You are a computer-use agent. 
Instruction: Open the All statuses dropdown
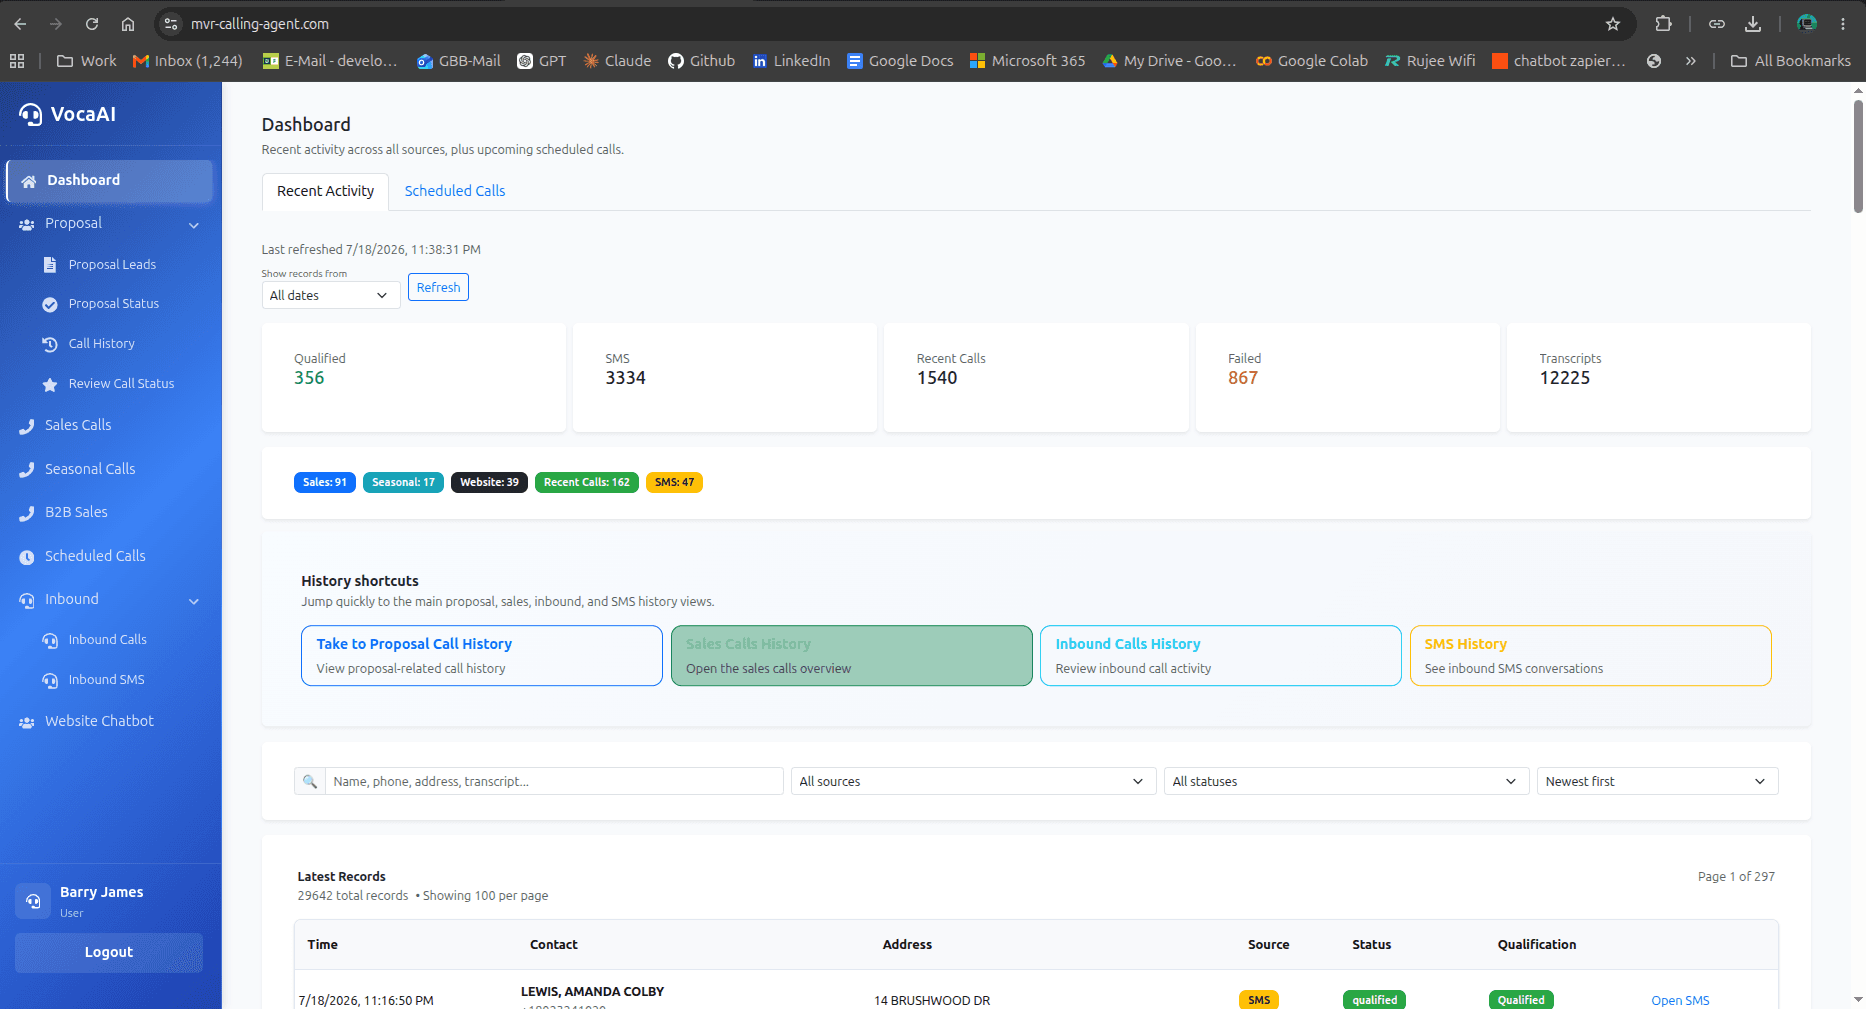[x=1347, y=781]
